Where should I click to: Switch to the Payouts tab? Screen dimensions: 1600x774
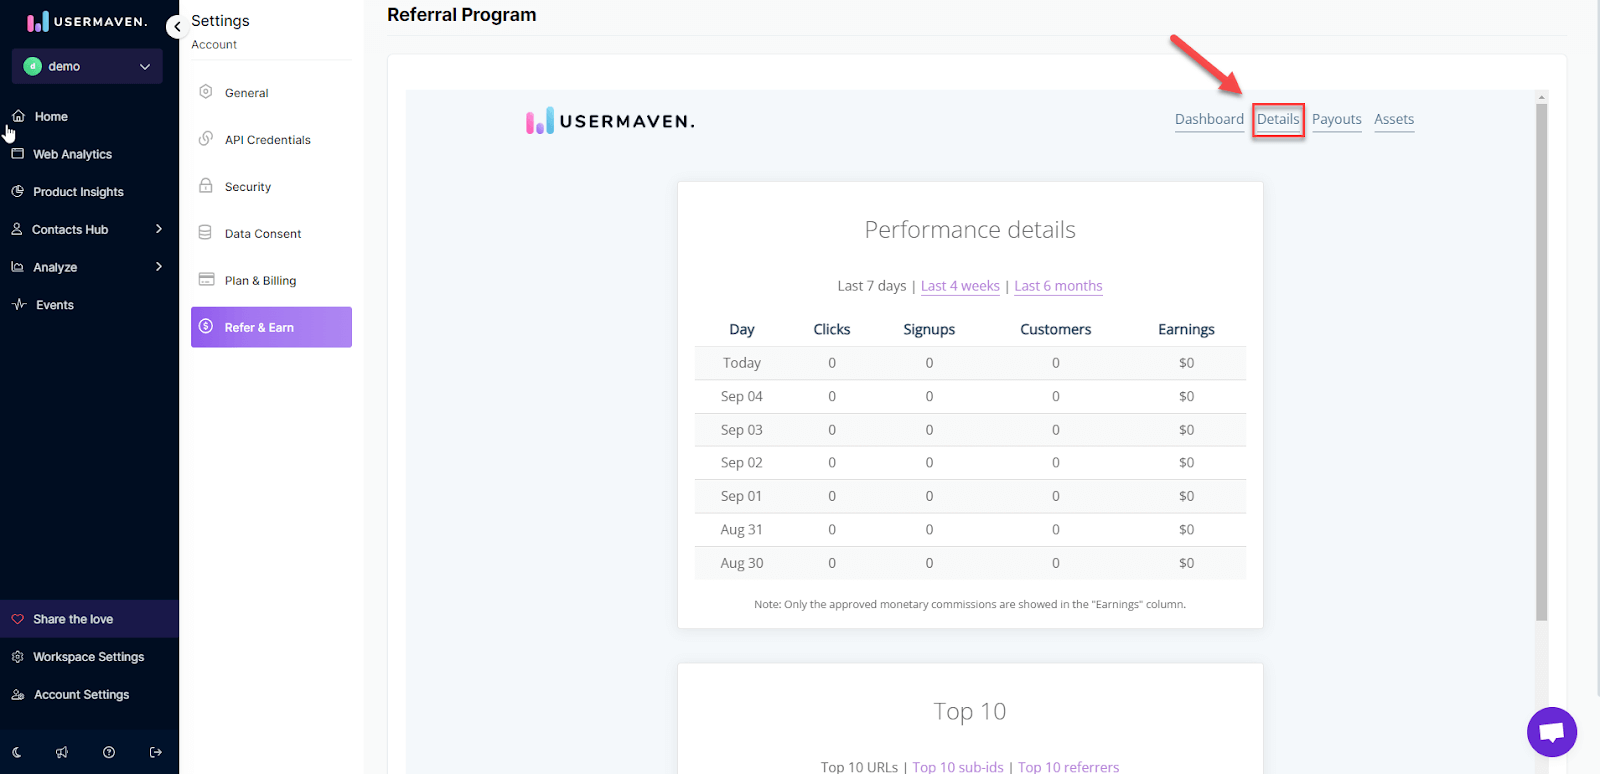pos(1336,119)
